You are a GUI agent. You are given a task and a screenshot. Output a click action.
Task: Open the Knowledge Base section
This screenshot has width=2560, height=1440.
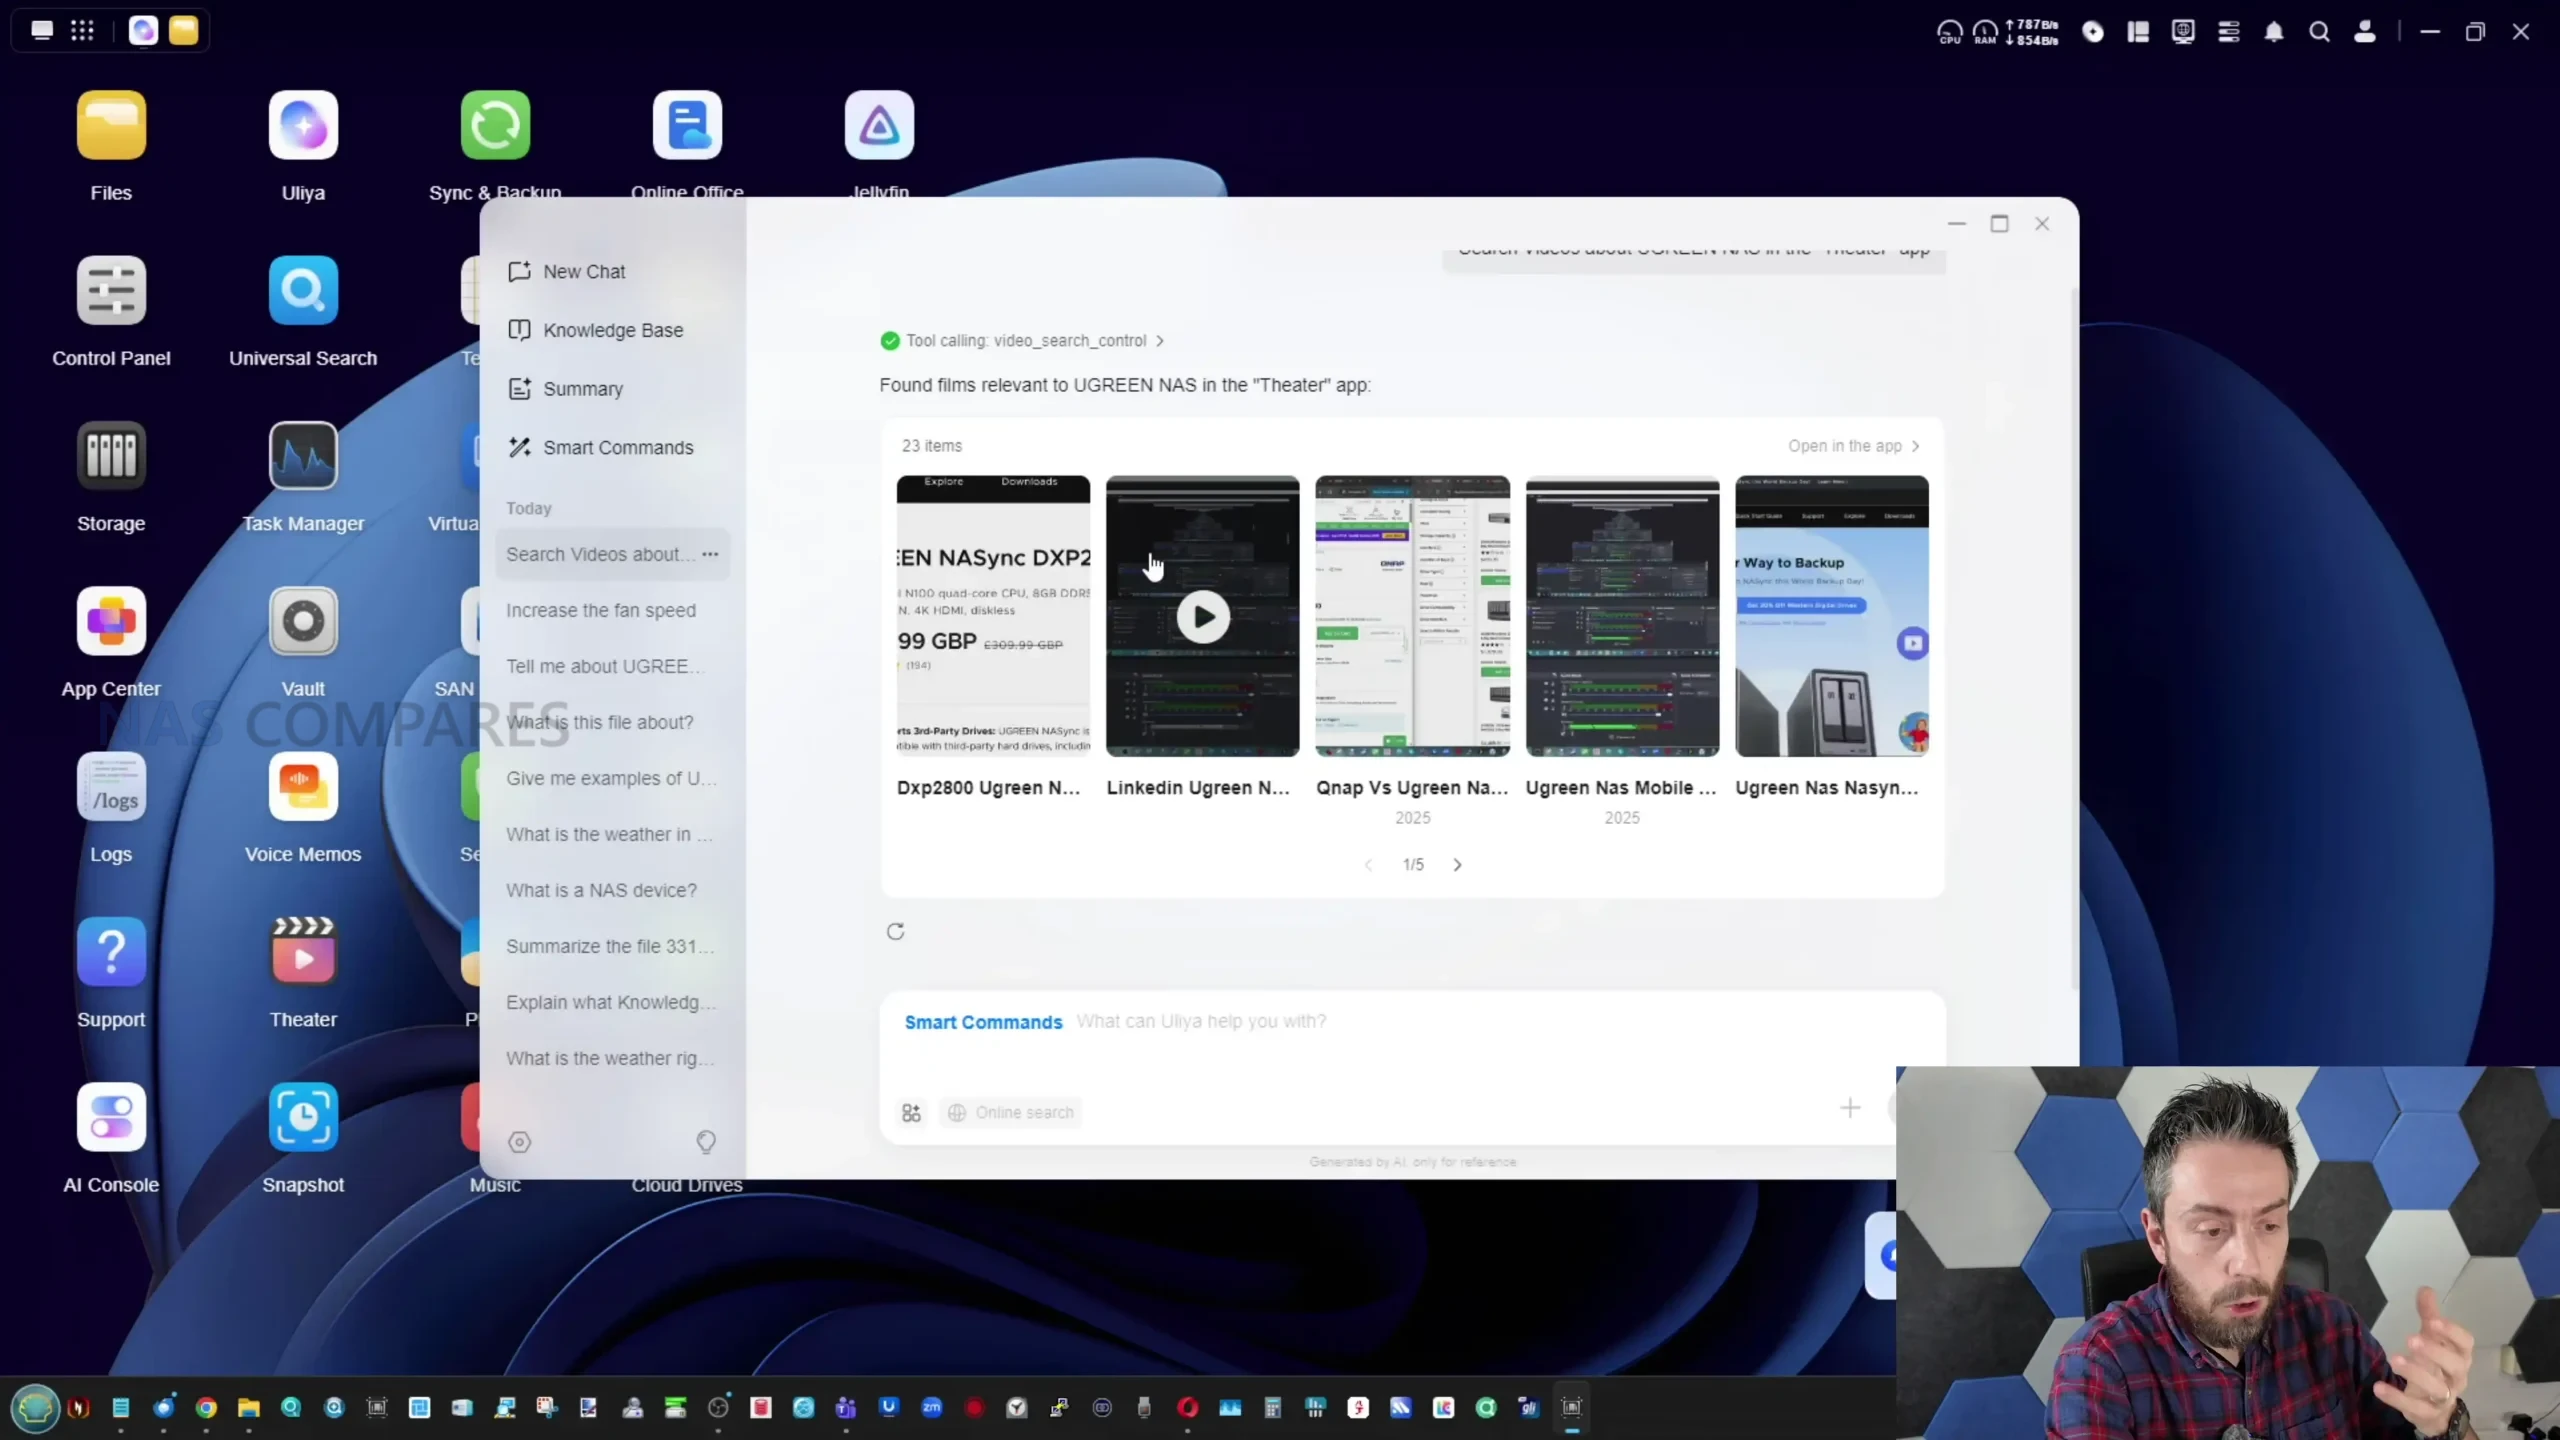(x=612, y=330)
